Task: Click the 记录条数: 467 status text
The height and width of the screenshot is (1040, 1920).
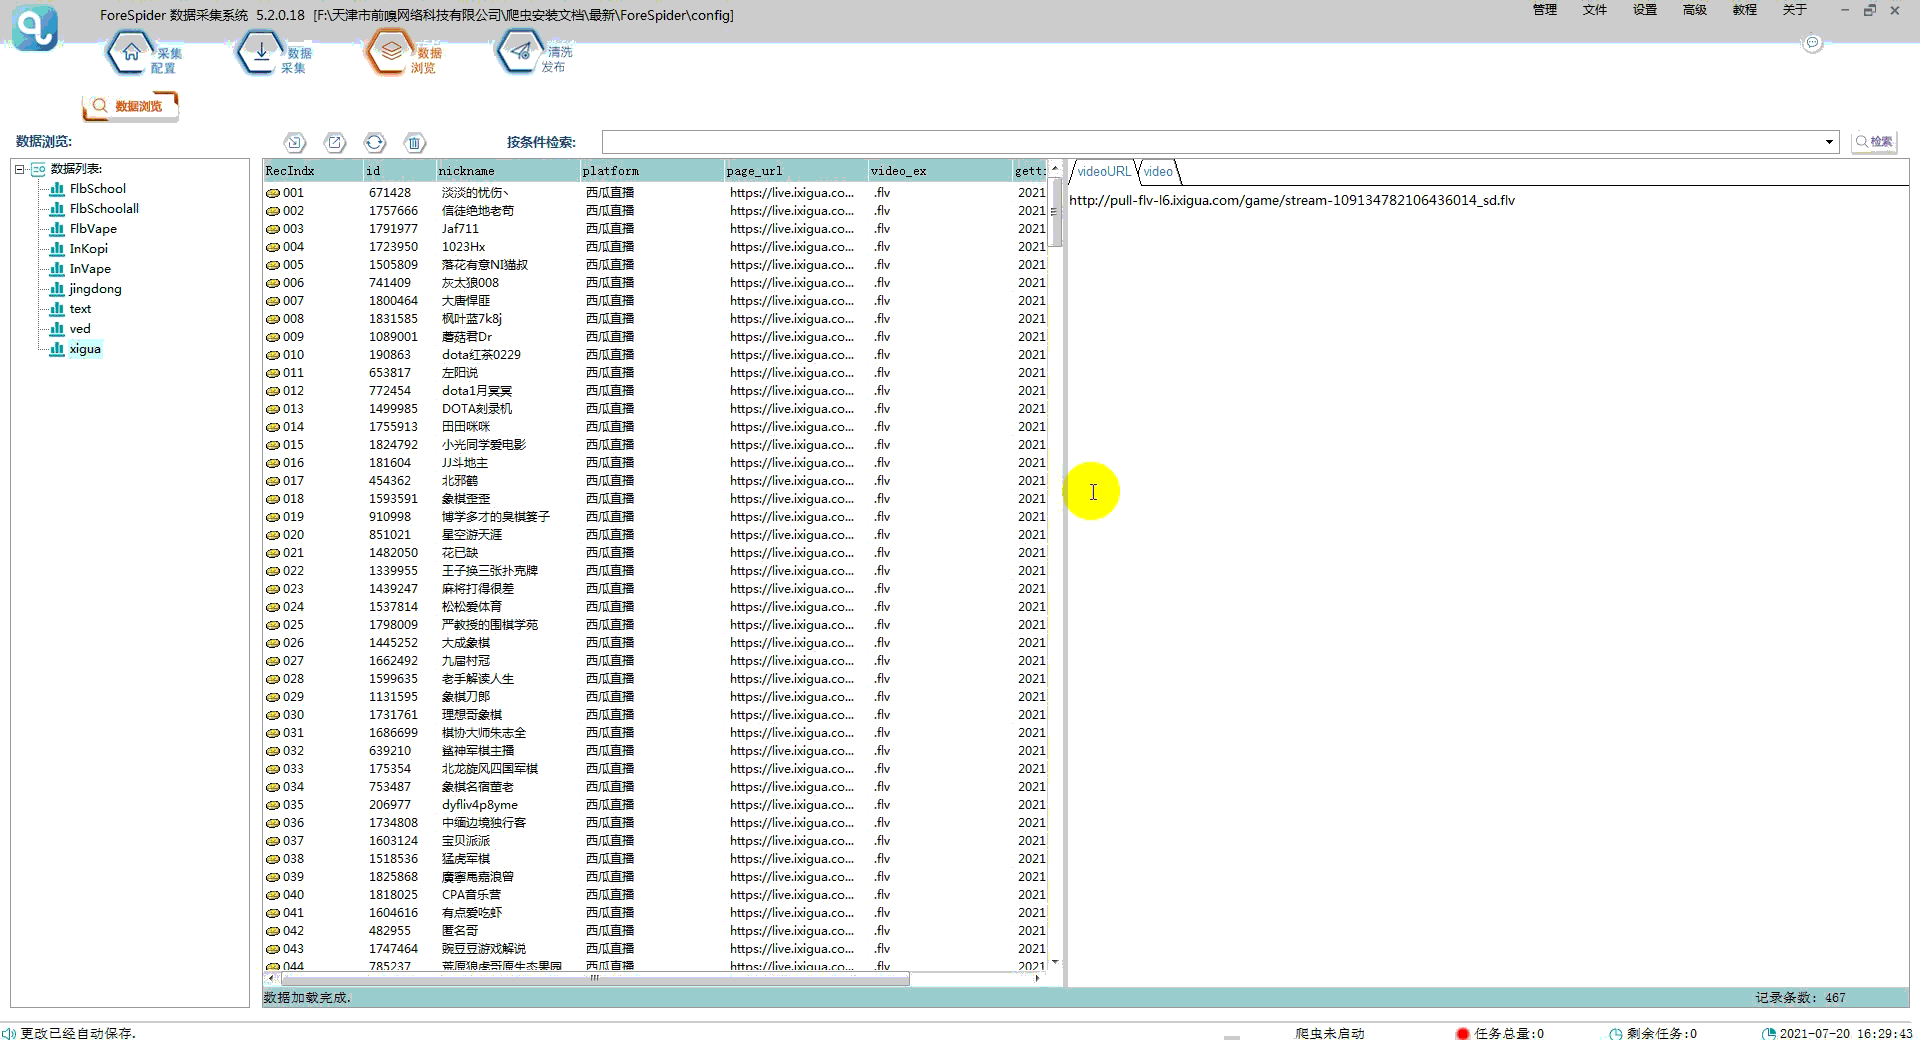Action: click(1800, 998)
